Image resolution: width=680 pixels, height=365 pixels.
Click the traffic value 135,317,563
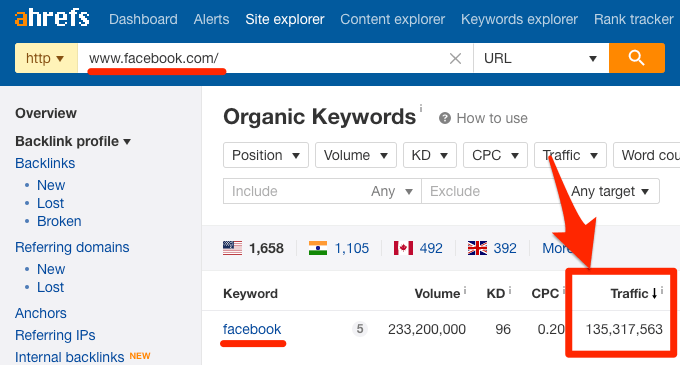[624, 329]
